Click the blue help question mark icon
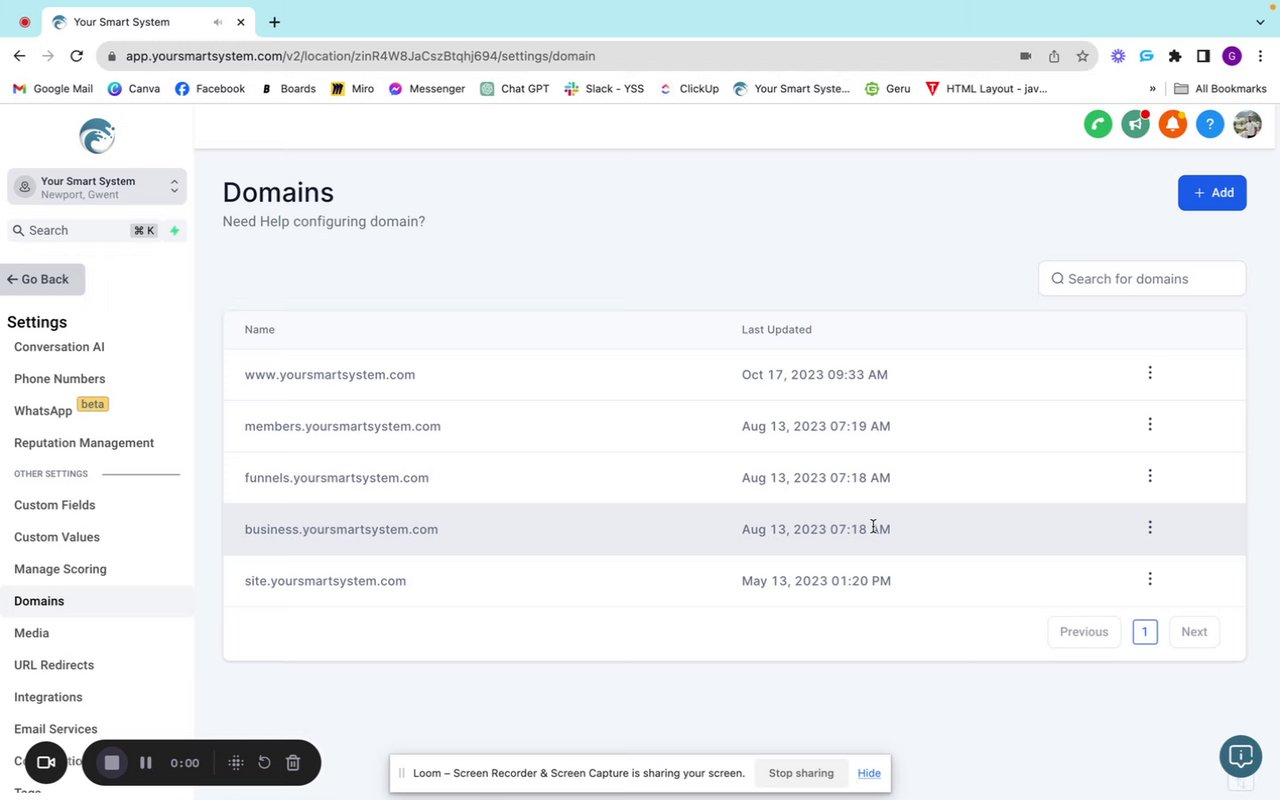This screenshot has width=1280, height=800. 1210,124
